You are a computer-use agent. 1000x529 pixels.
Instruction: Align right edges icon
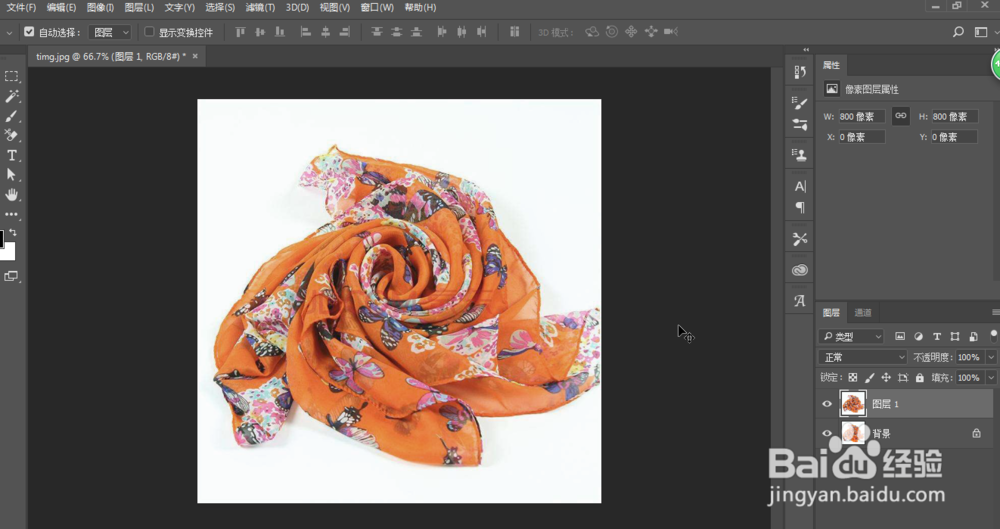(344, 32)
